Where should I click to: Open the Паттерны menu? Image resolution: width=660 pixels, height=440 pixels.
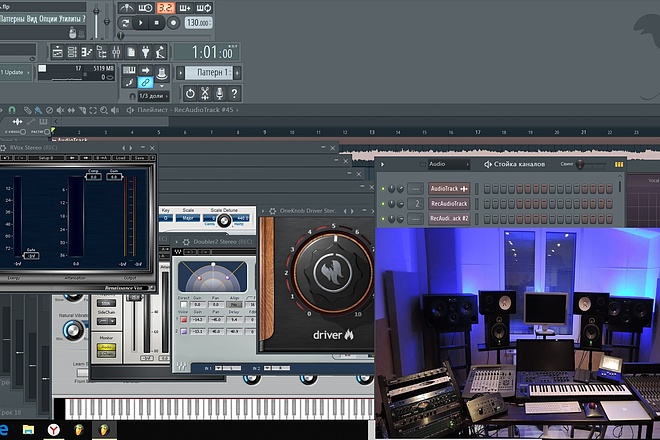[x=13, y=19]
